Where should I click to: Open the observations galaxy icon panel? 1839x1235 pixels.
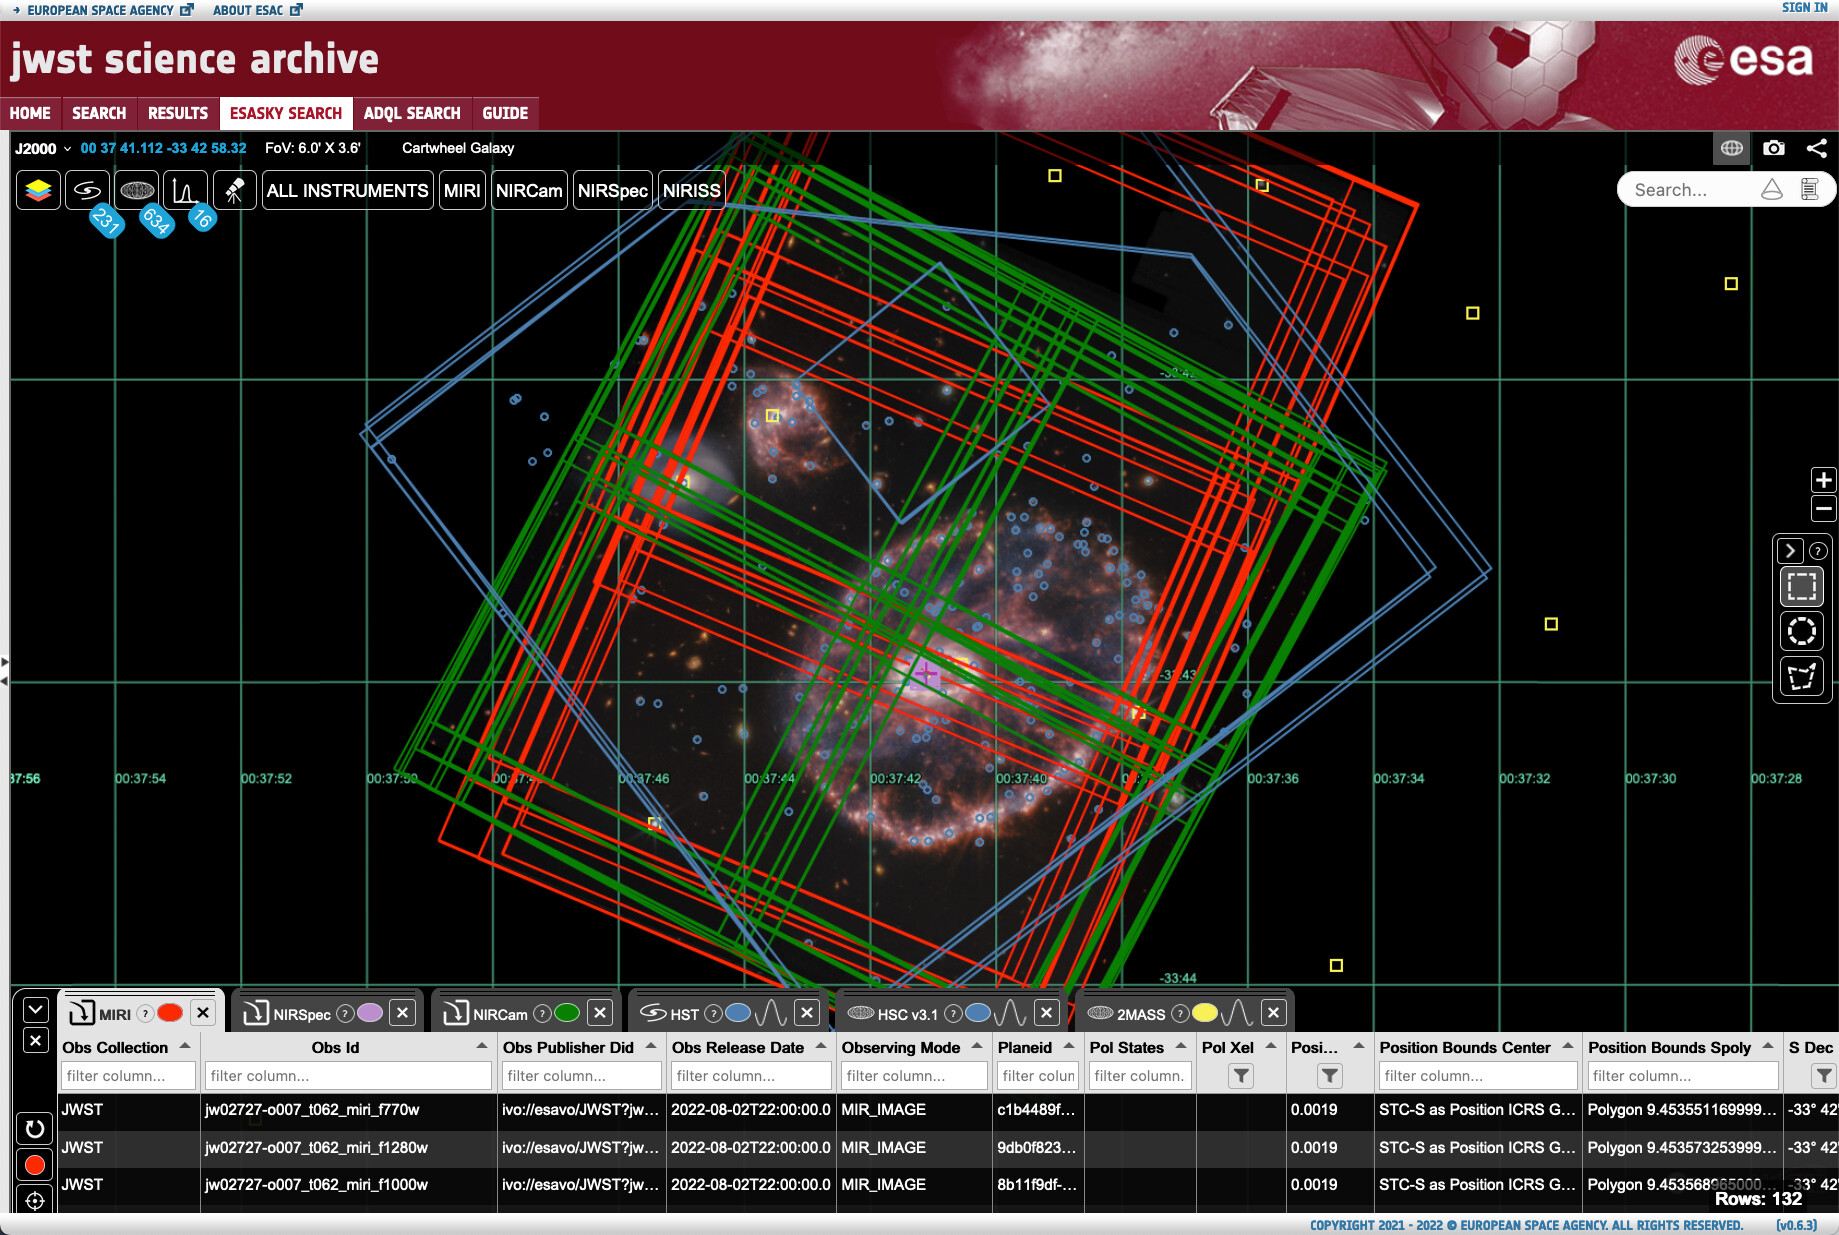(87, 190)
